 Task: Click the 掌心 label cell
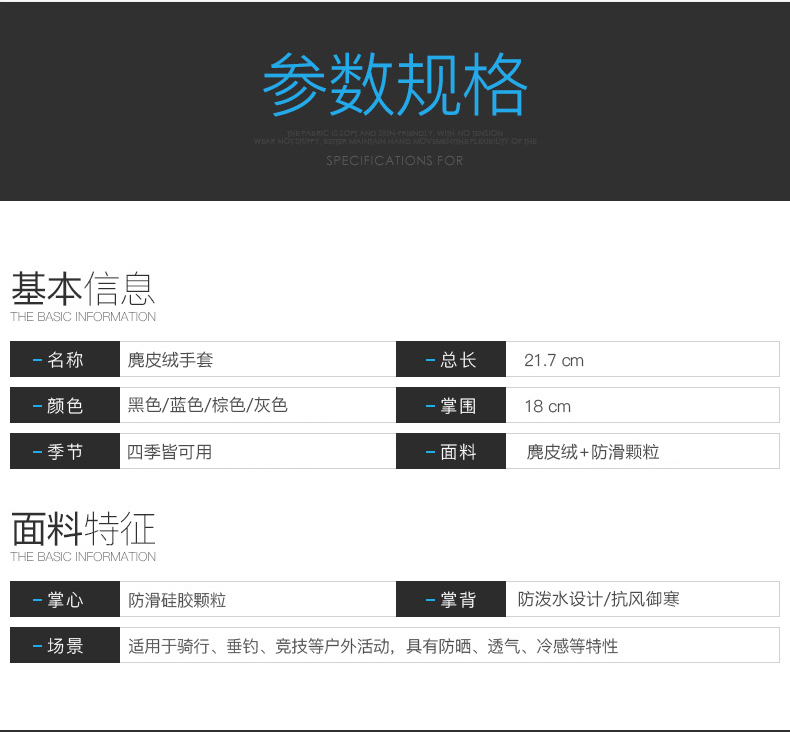[x=65, y=599]
